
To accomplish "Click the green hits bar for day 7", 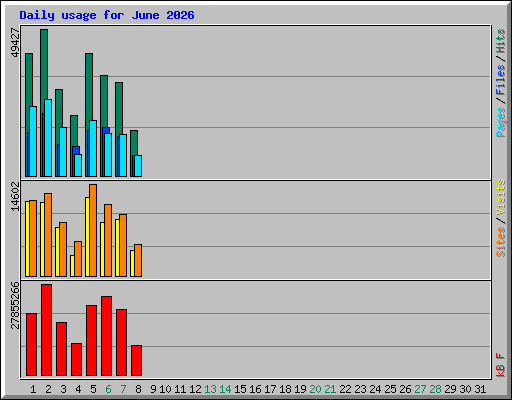I will tap(119, 108).
